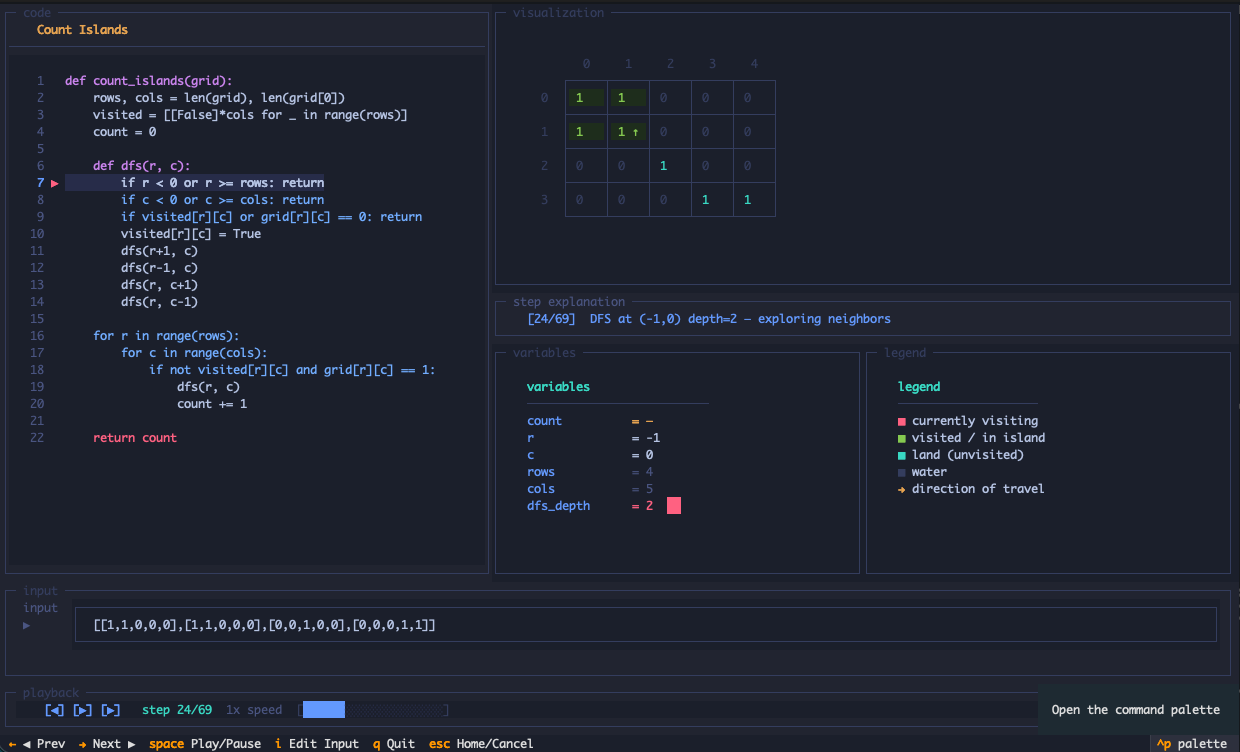1240x752 pixels.
Task: Click the dark 'water' legend swatch
Action: click(x=902, y=472)
